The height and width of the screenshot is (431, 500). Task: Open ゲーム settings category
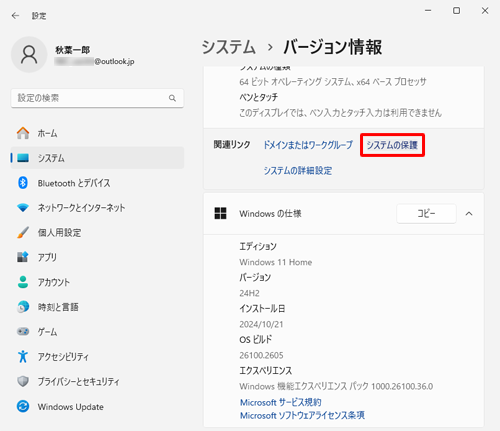pos(97,331)
